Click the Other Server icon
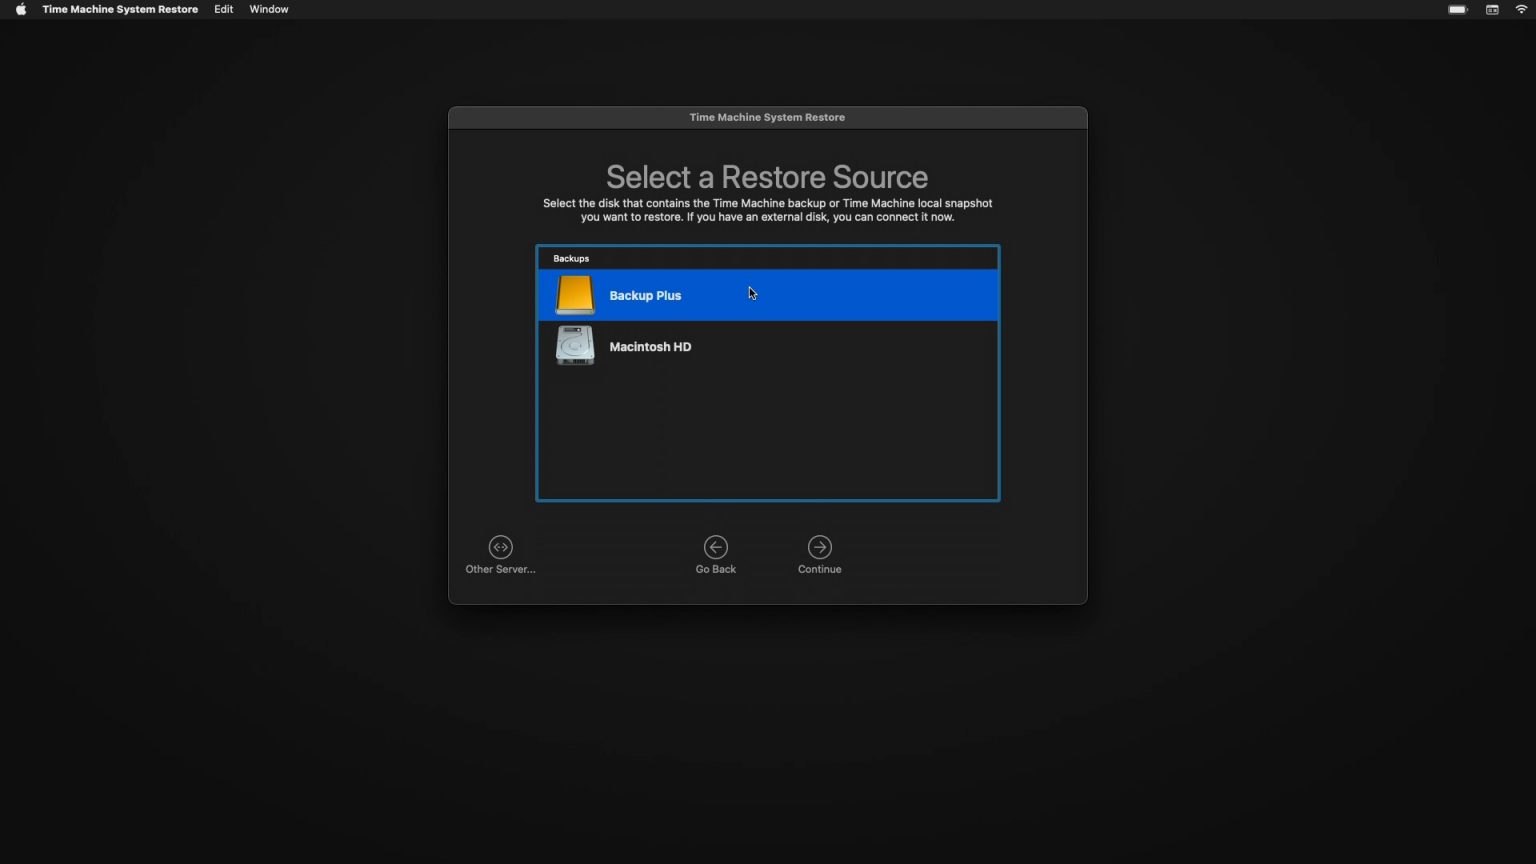 tap(500, 547)
